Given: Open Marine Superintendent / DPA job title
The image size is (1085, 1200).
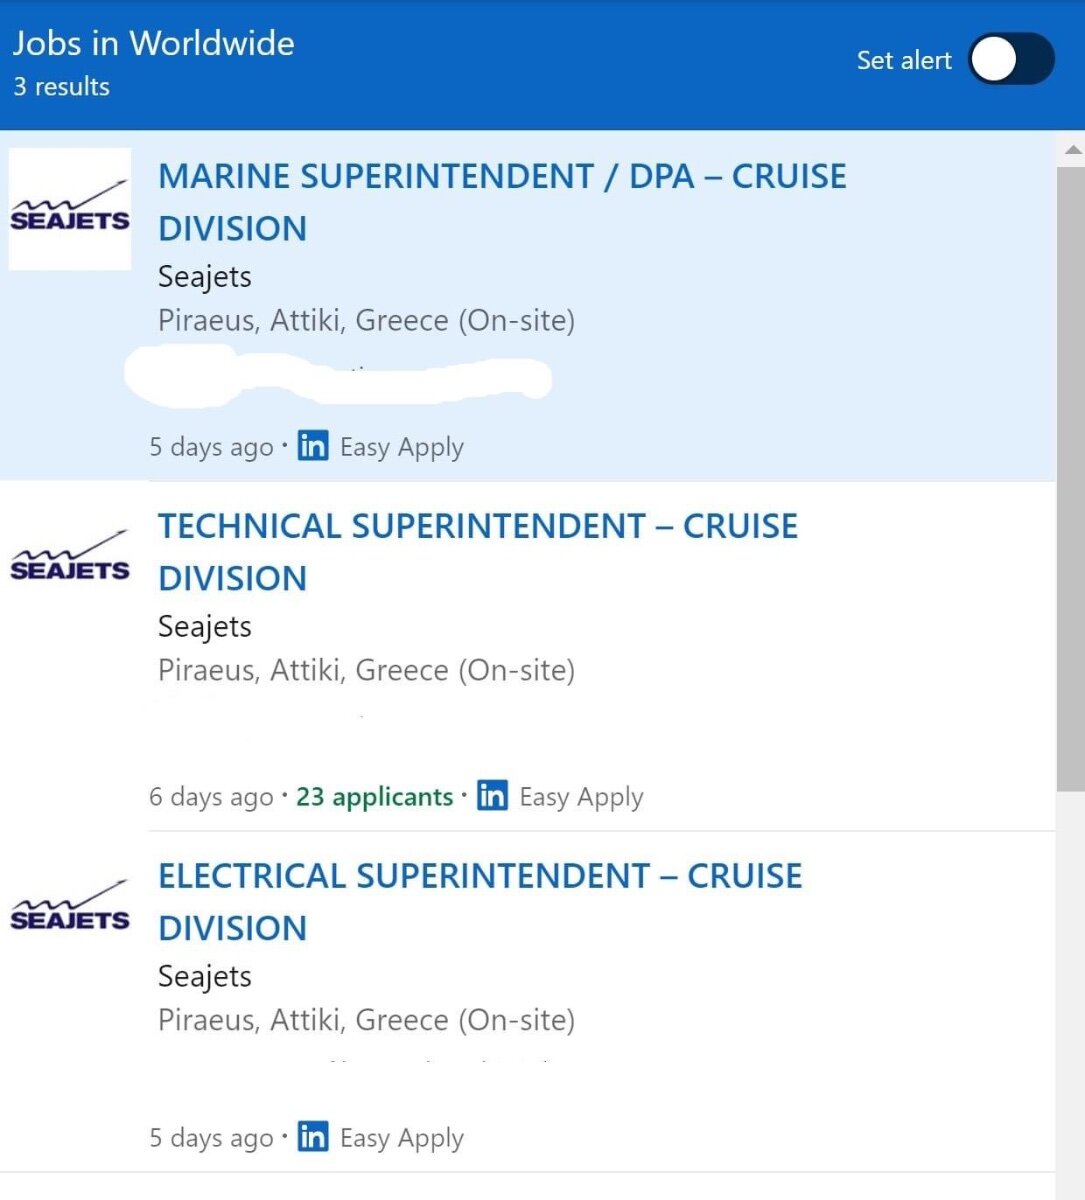Looking at the screenshot, I should tap(502, 202).
